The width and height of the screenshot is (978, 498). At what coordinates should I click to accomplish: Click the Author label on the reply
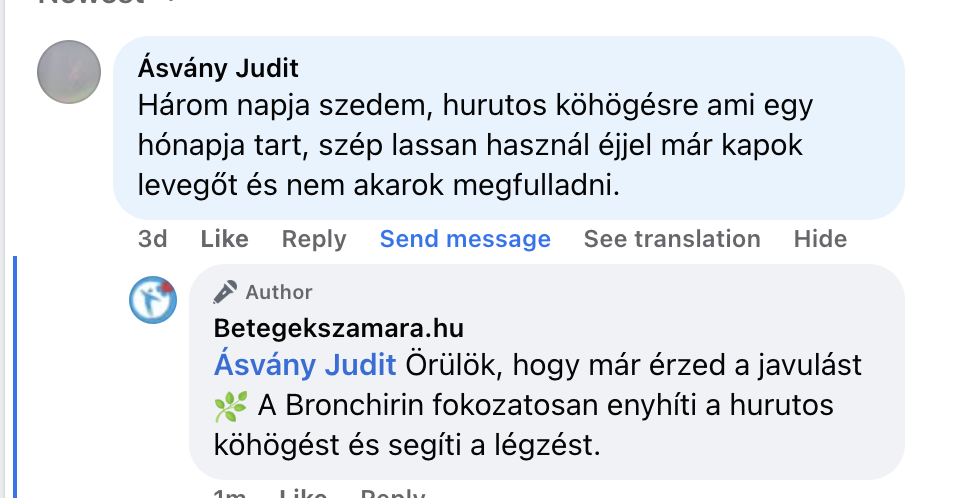[279, 292]
